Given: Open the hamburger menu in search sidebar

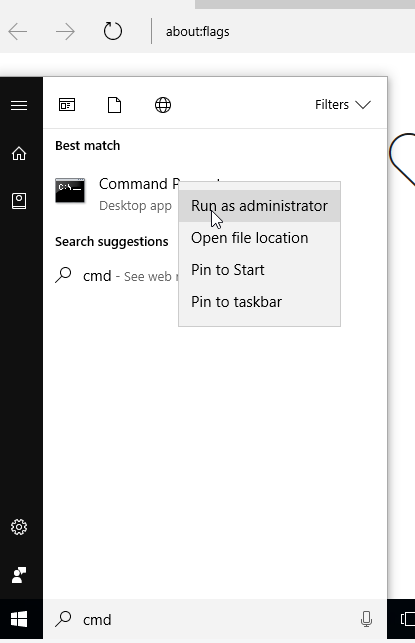Looking at the screenshot, I should click(x=19, y=105).
